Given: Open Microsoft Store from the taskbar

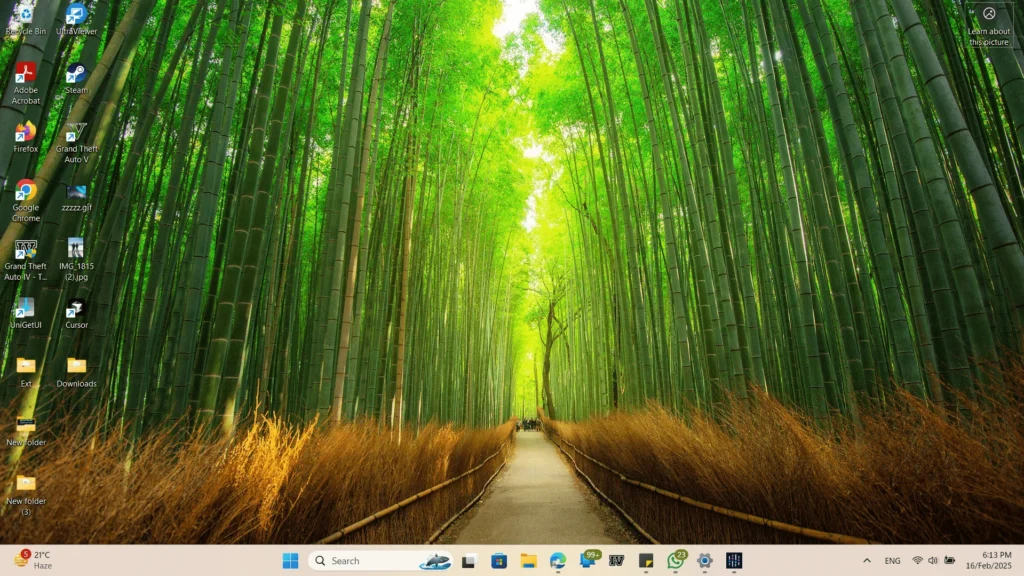Looking at the screenshot, I should click(x=499, y=560).
